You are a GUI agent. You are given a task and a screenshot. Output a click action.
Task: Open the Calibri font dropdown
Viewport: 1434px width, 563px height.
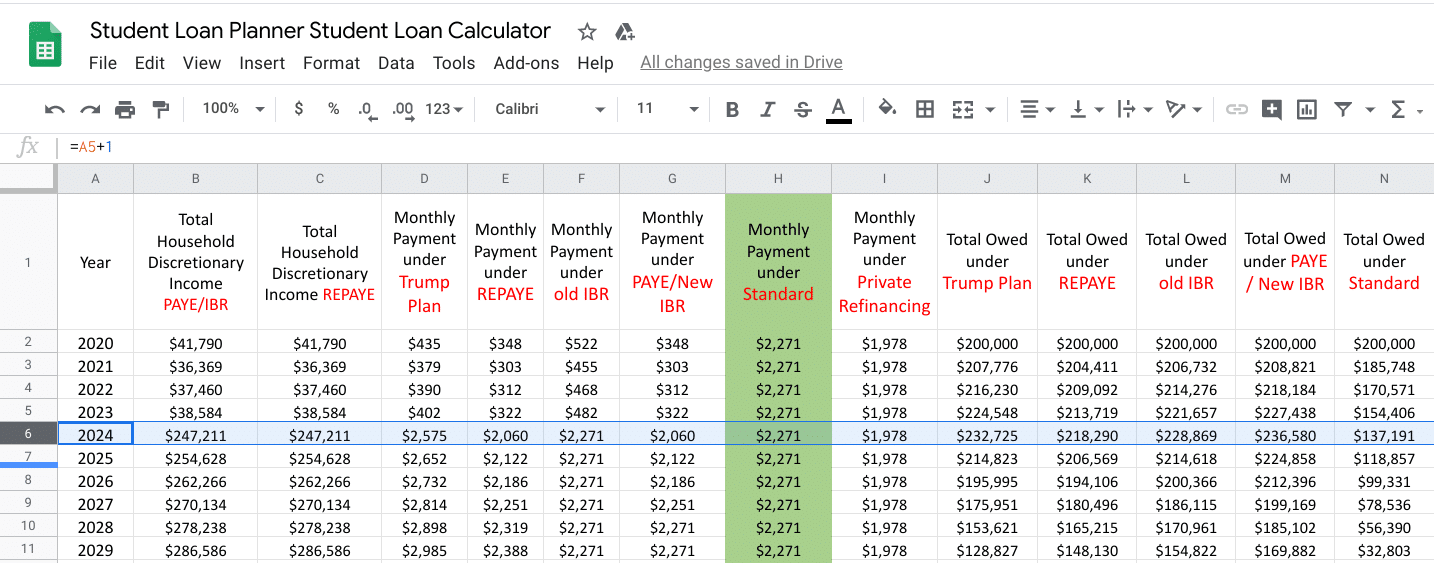[x=549, y=109]
